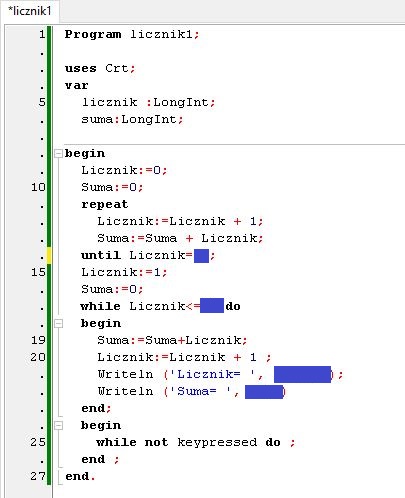The width and height of the screenshot is (405, 498).
Task: Click the 'Licznik:=Licznik + 1;' line inside repeat
Action: click(x=180, y=221)
